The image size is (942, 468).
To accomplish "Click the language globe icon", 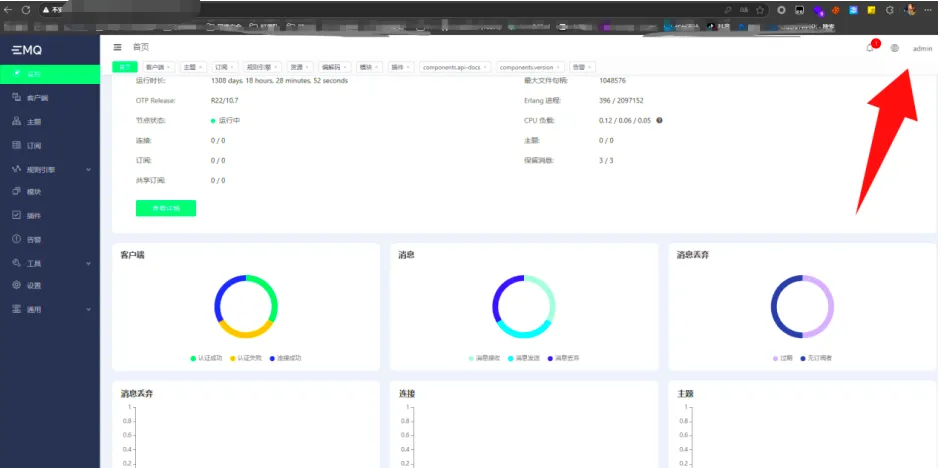I will click(x=895, y=49).
